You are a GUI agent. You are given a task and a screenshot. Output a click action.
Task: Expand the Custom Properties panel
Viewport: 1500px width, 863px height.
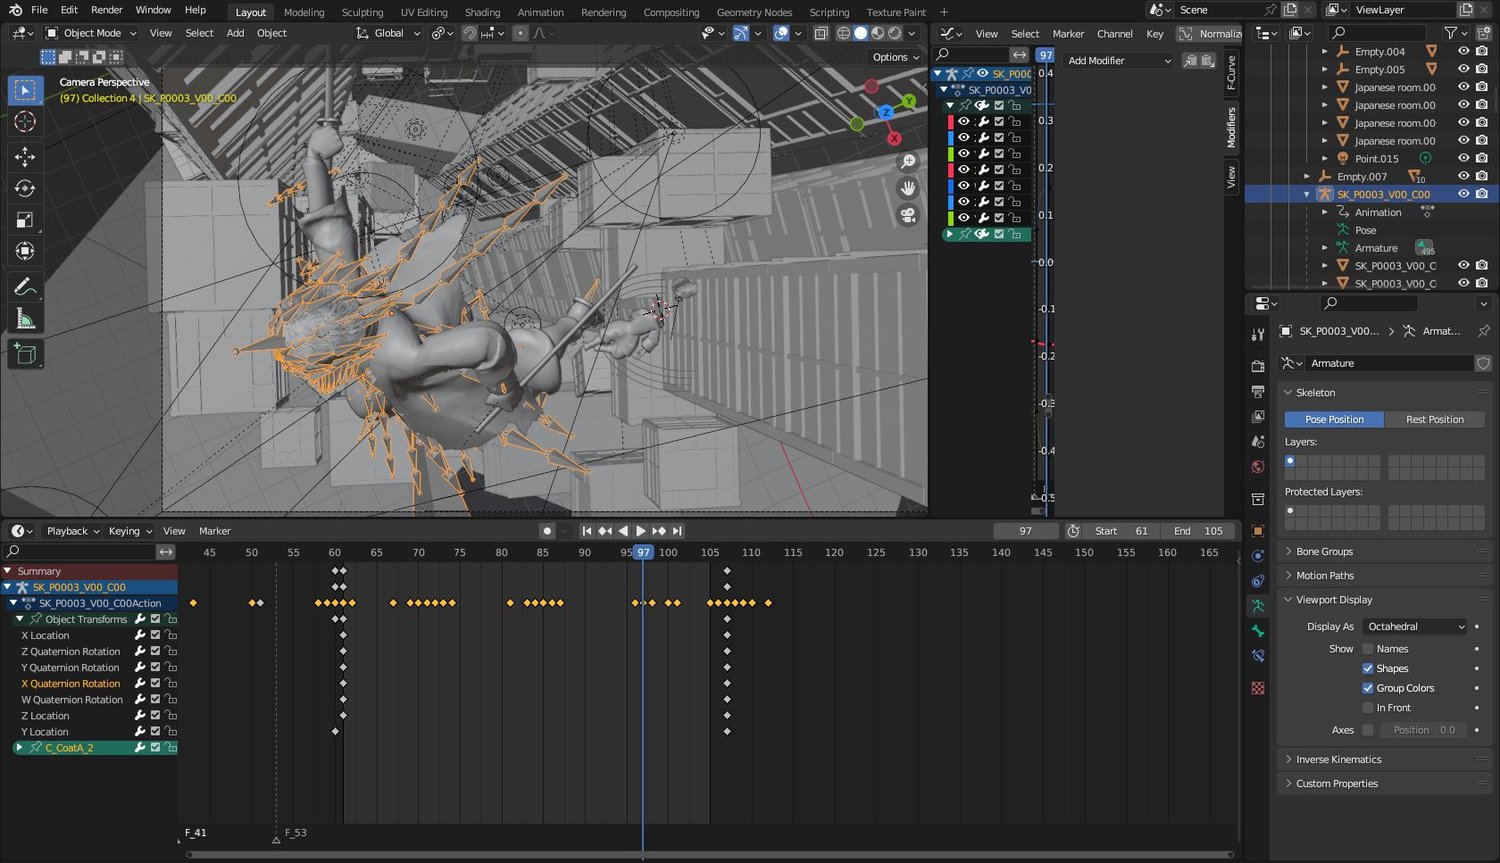coord(1384,784)
